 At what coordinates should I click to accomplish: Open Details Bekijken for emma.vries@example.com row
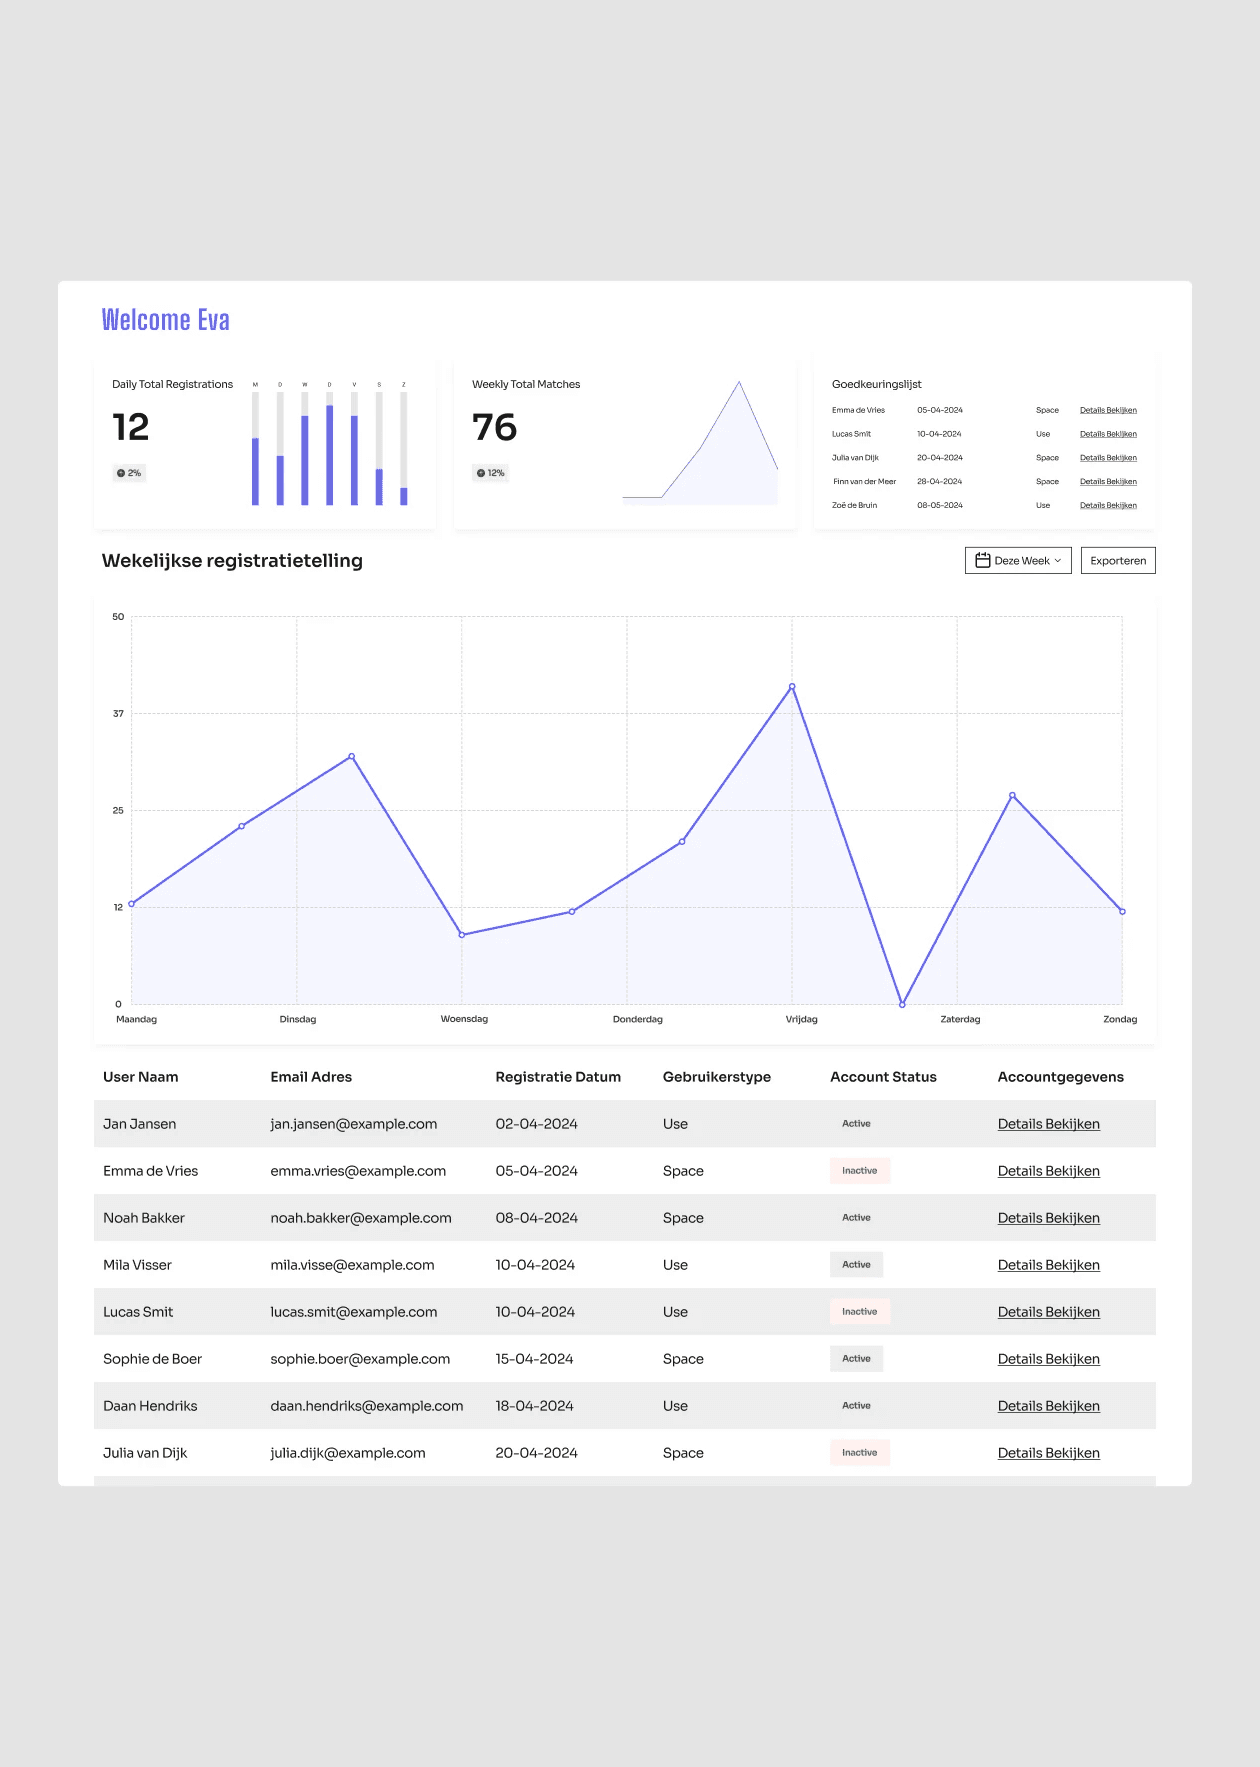[x=1048, y=1171]
